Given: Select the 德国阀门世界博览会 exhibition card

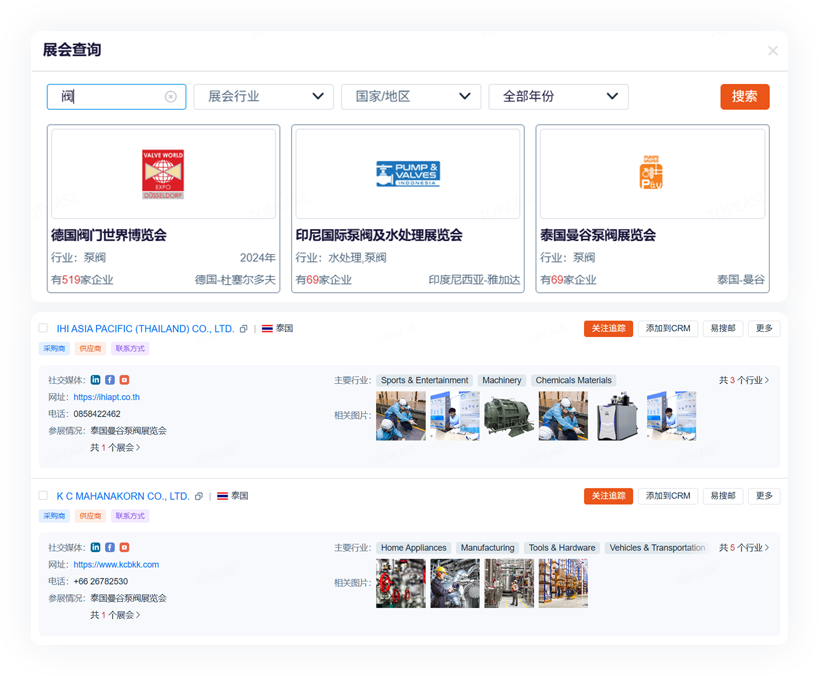Looking at the screenshot, I should click(163, 208).
